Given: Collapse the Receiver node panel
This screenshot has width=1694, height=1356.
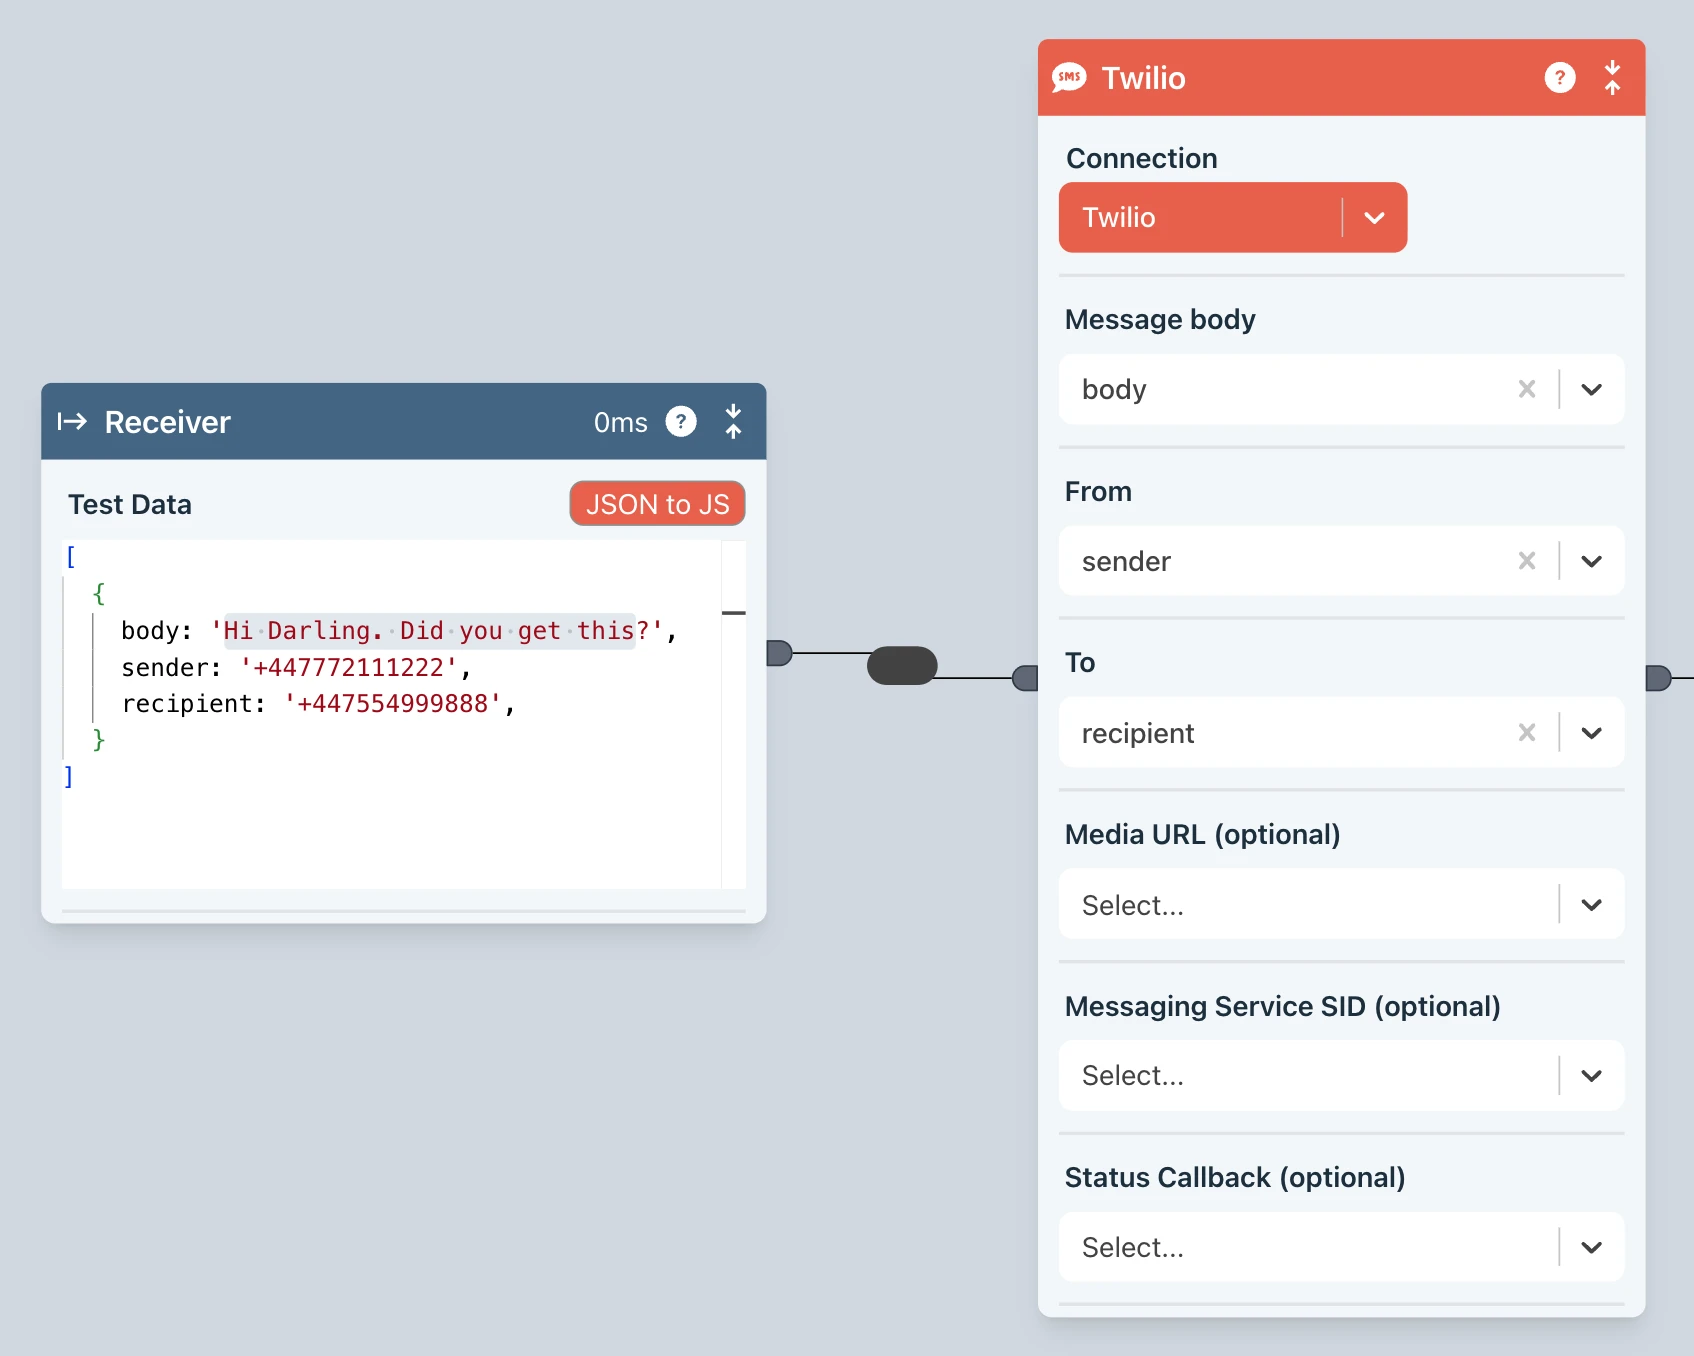Looking at the screenshot, I should point(733,422).
